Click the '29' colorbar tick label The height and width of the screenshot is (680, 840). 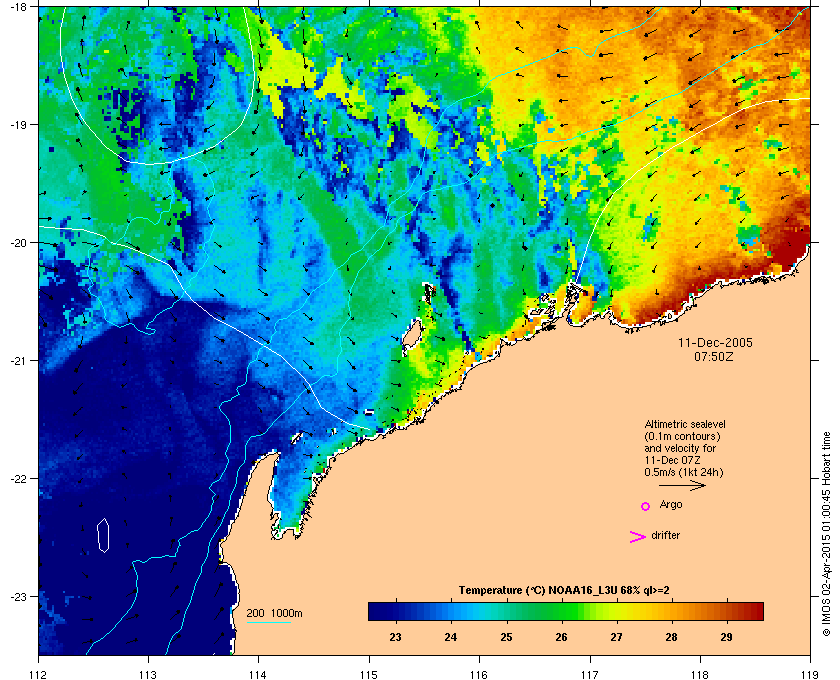(726, 637)
